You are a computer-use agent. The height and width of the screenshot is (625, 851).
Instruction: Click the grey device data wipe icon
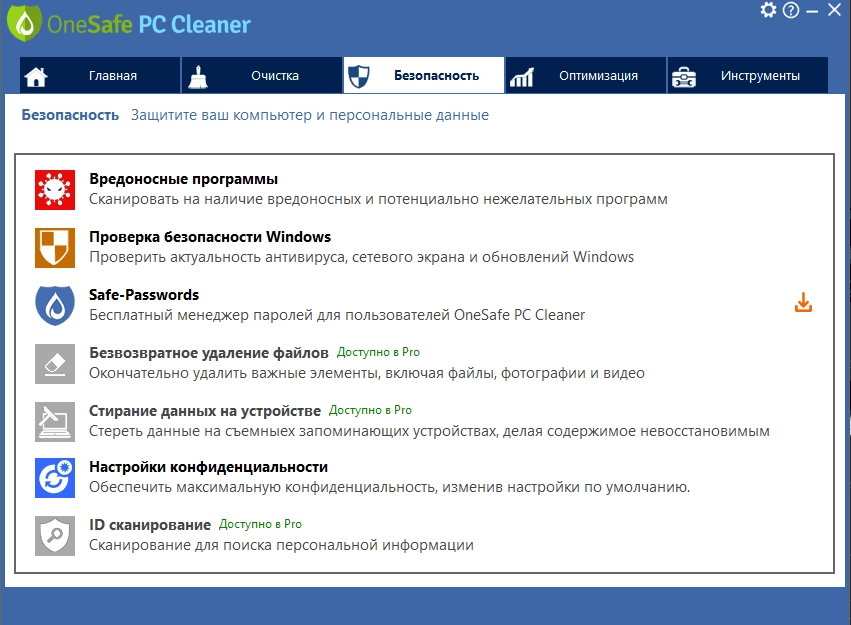click(x=55, y=422)
